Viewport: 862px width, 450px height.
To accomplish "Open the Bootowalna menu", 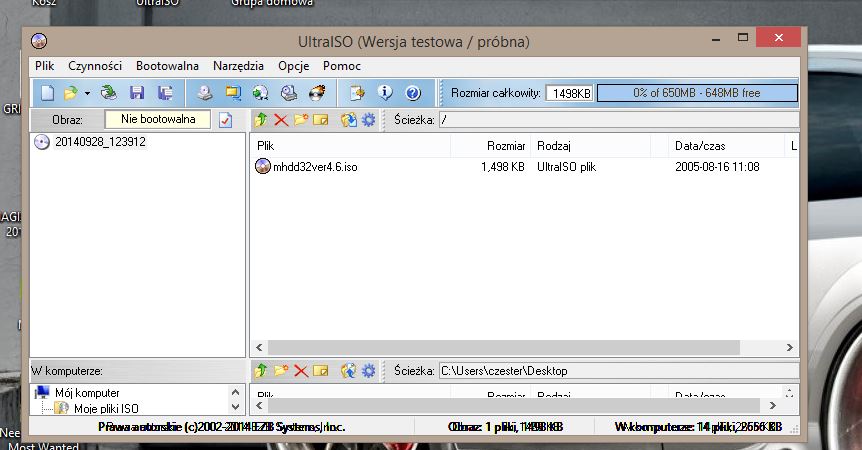I will click(x=167, y=66).
